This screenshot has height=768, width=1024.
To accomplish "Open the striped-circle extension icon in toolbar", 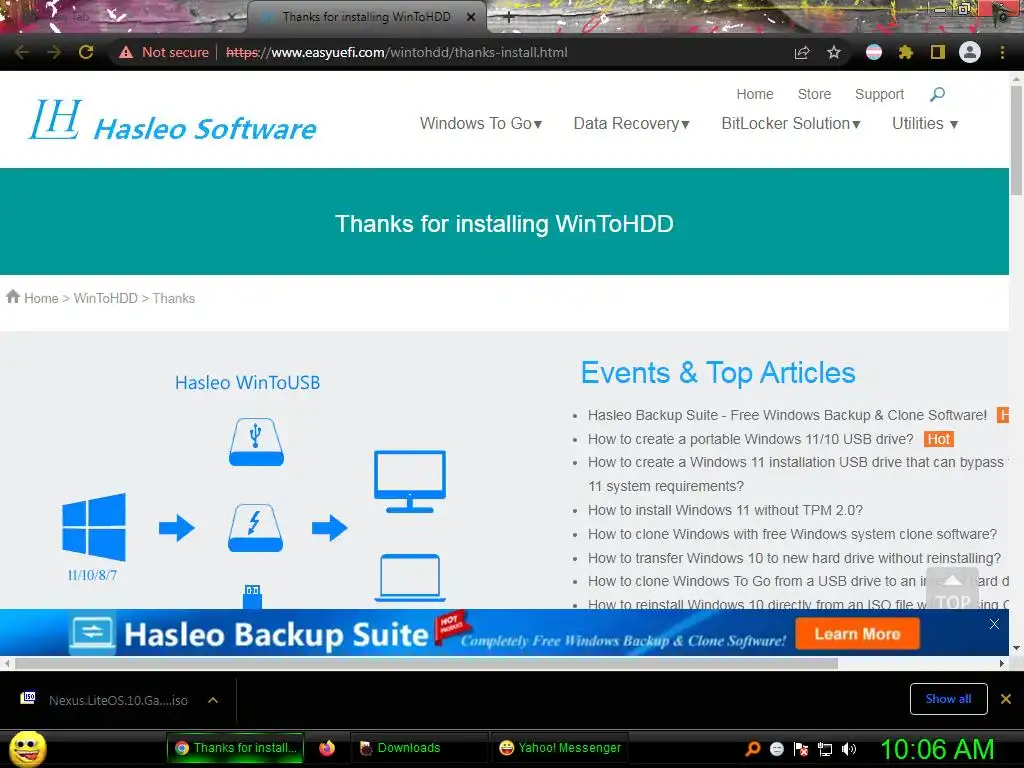I will click(x=874, y=52).
